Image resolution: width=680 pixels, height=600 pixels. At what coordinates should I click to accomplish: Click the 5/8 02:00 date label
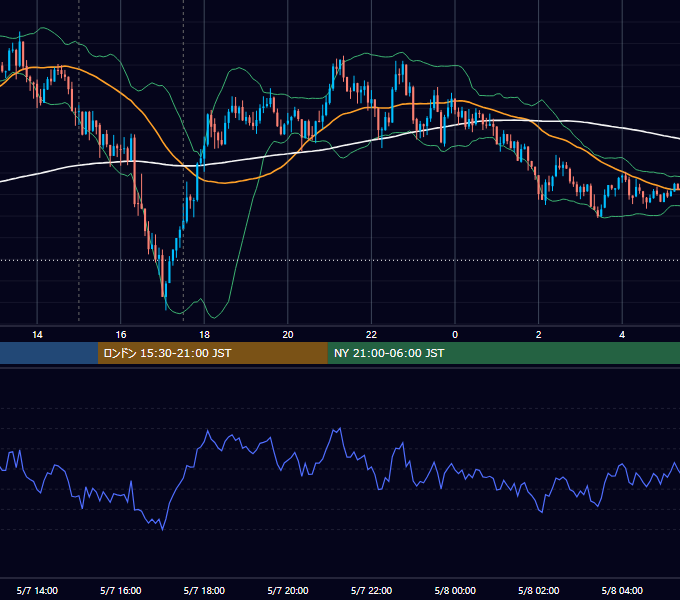[538, 591]
